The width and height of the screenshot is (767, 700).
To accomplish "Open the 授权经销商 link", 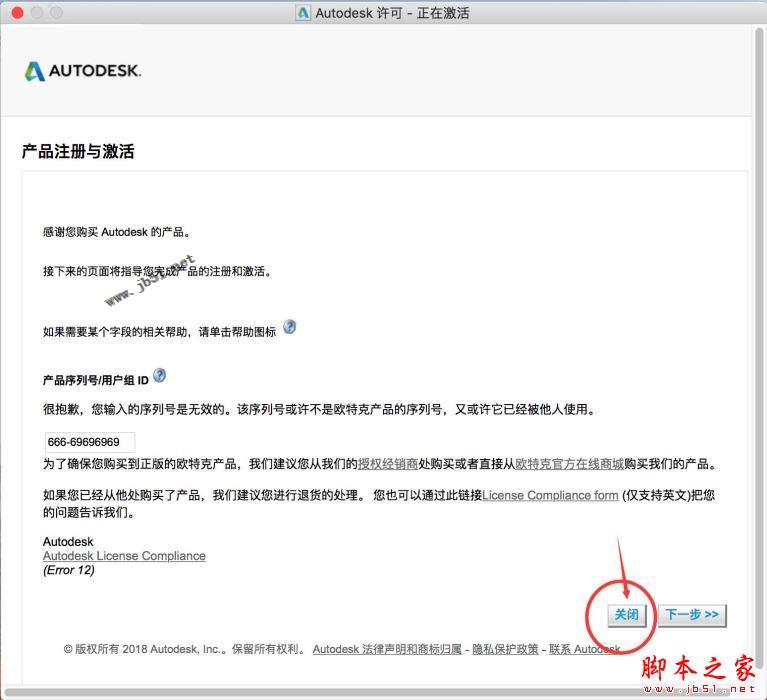I will (x=388, y=464).
